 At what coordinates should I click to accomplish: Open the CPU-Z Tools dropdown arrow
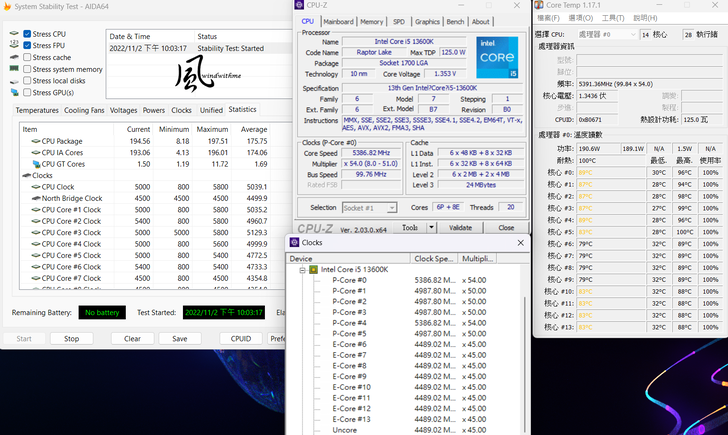(431, 228)
